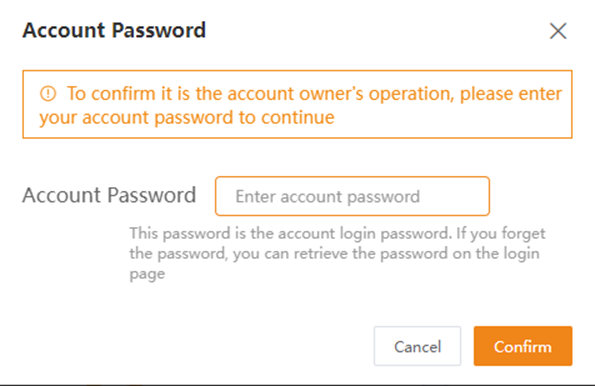Select the Account Password dialog title
595x386 pixels.
tap(114, 30)
